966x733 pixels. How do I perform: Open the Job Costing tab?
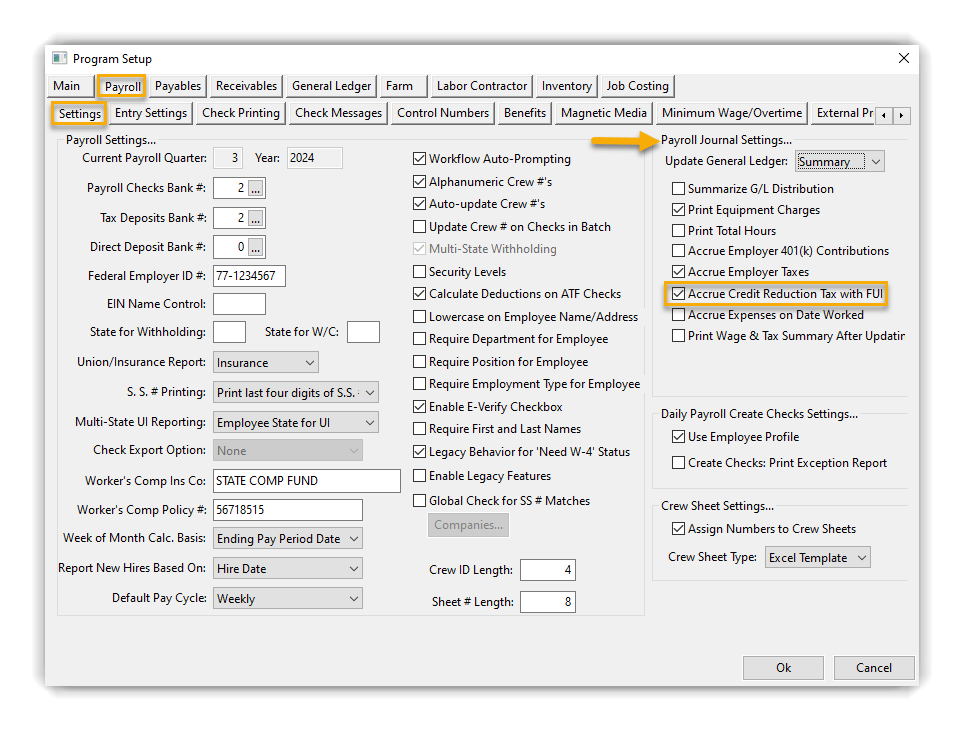638,86
